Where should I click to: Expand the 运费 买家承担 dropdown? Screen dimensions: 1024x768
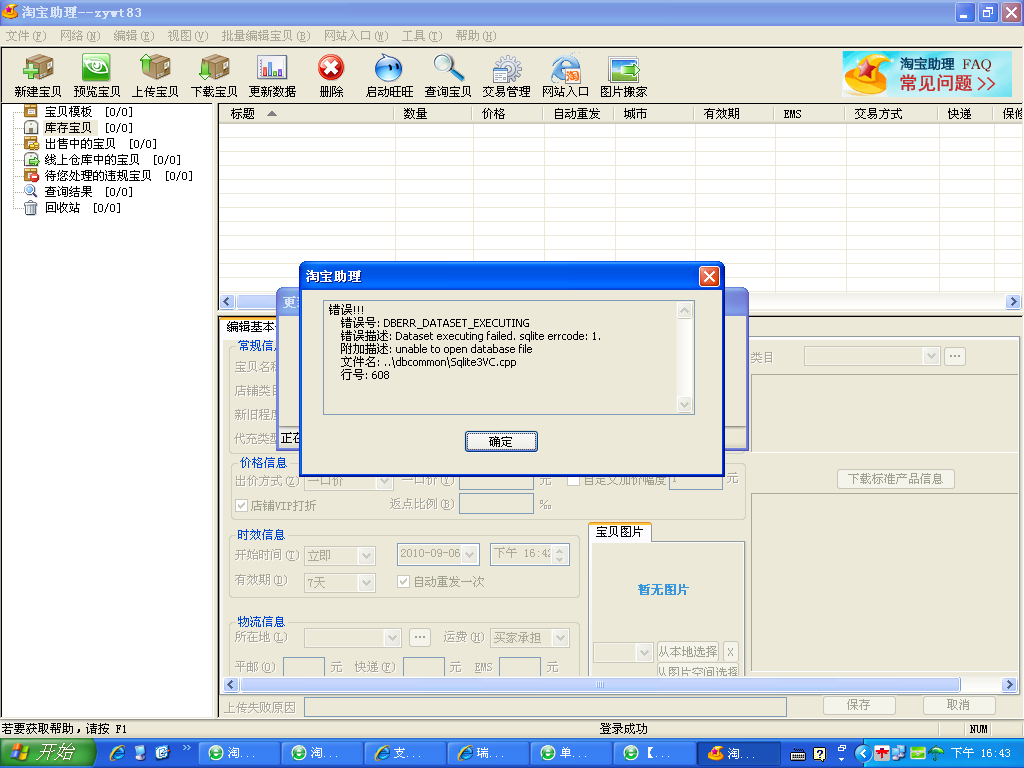(560, 637)
